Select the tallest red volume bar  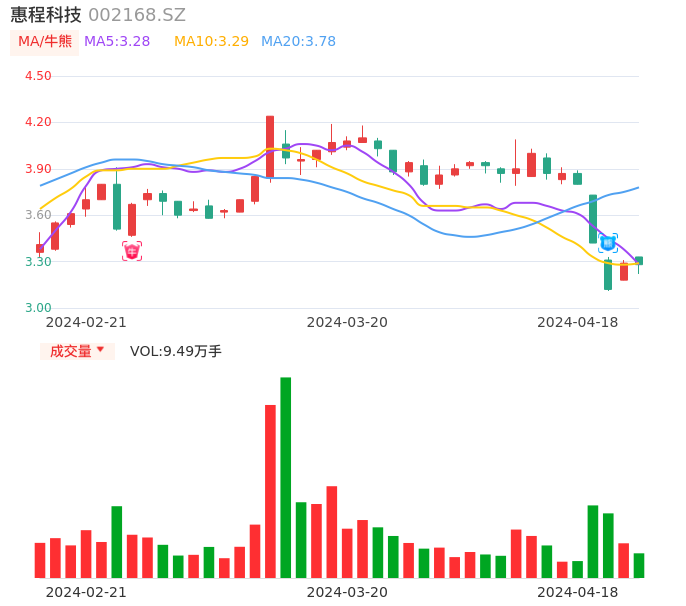[270, 491]
